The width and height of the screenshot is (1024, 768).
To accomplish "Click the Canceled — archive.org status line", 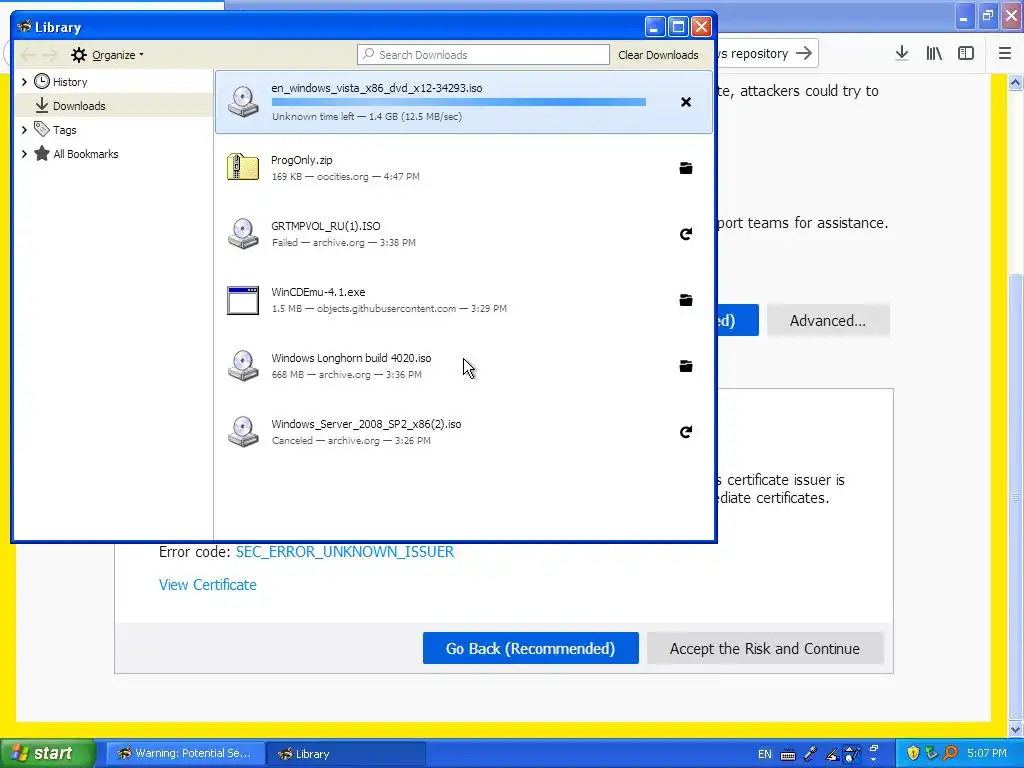I will pos(351,441).
